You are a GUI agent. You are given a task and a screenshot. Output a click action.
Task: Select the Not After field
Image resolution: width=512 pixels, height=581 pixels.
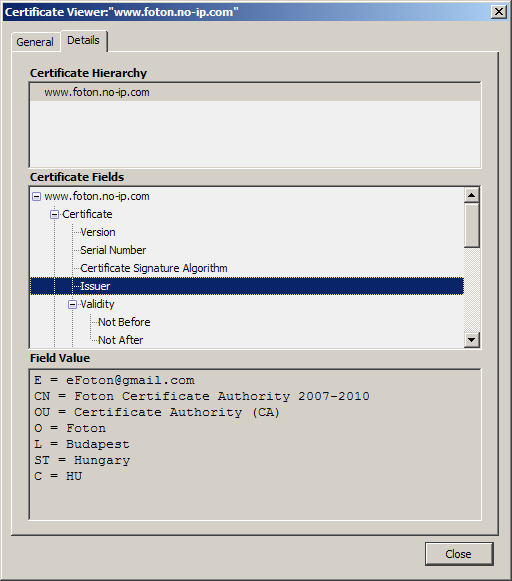click(120, 340)
